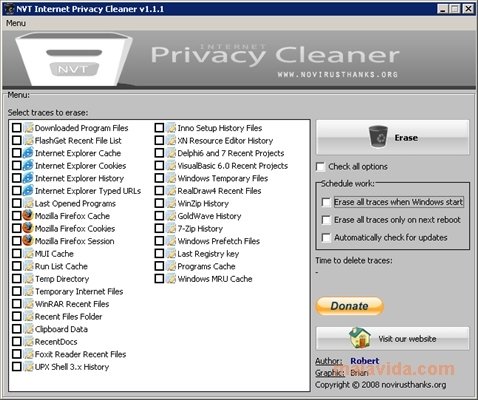Click the Internet Explorer Typed URLs icon
Viewport: 478px width, 400px height.
coord(28,191)
